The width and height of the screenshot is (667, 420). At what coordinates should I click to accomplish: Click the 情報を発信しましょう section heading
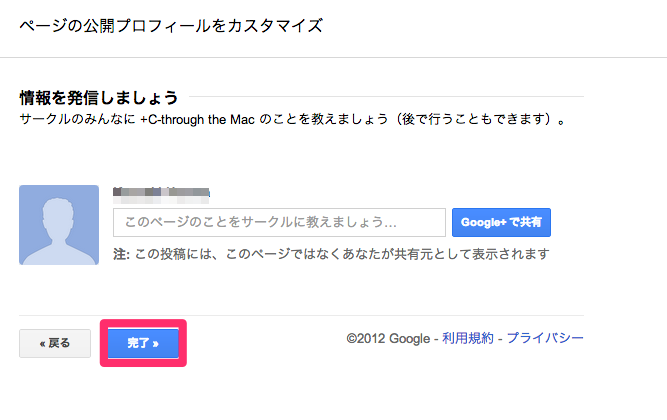pyautogui.click(x=99, y=97)
